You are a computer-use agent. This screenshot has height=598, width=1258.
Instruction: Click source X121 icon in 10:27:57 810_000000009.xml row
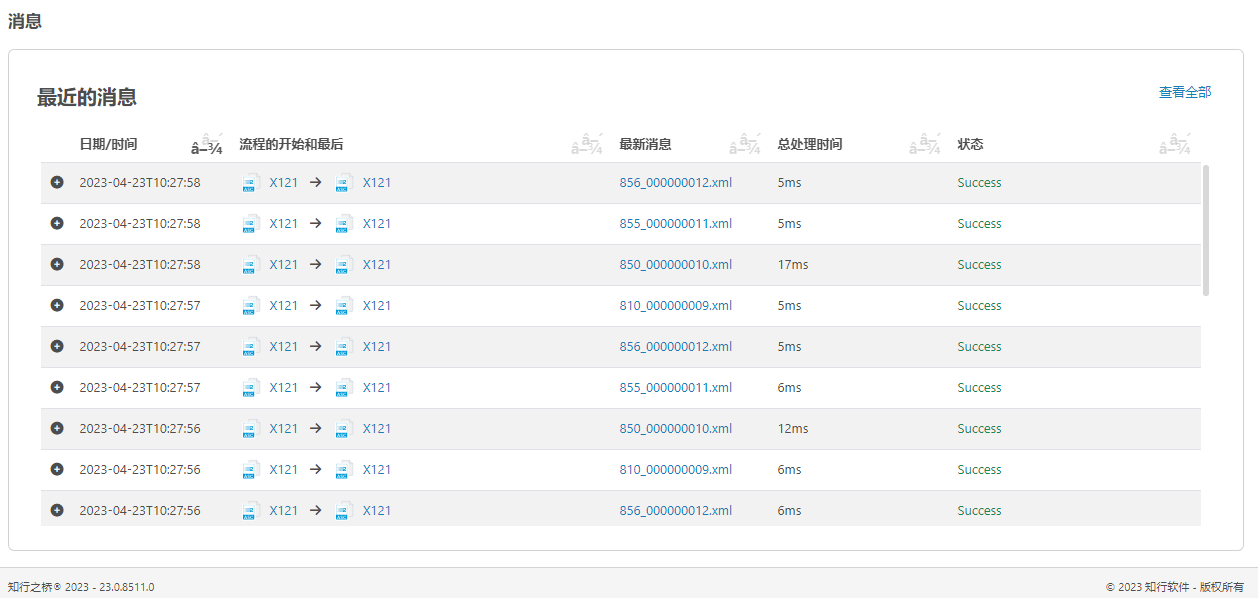click(251, 306)
